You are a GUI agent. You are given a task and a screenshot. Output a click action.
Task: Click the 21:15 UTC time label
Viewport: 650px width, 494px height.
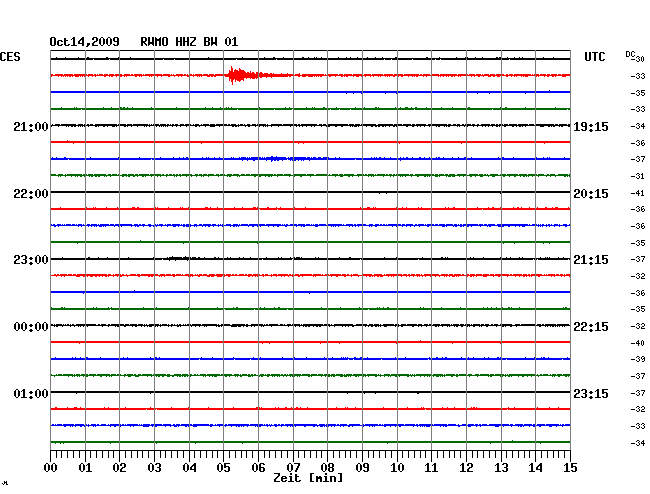(591, 260)
